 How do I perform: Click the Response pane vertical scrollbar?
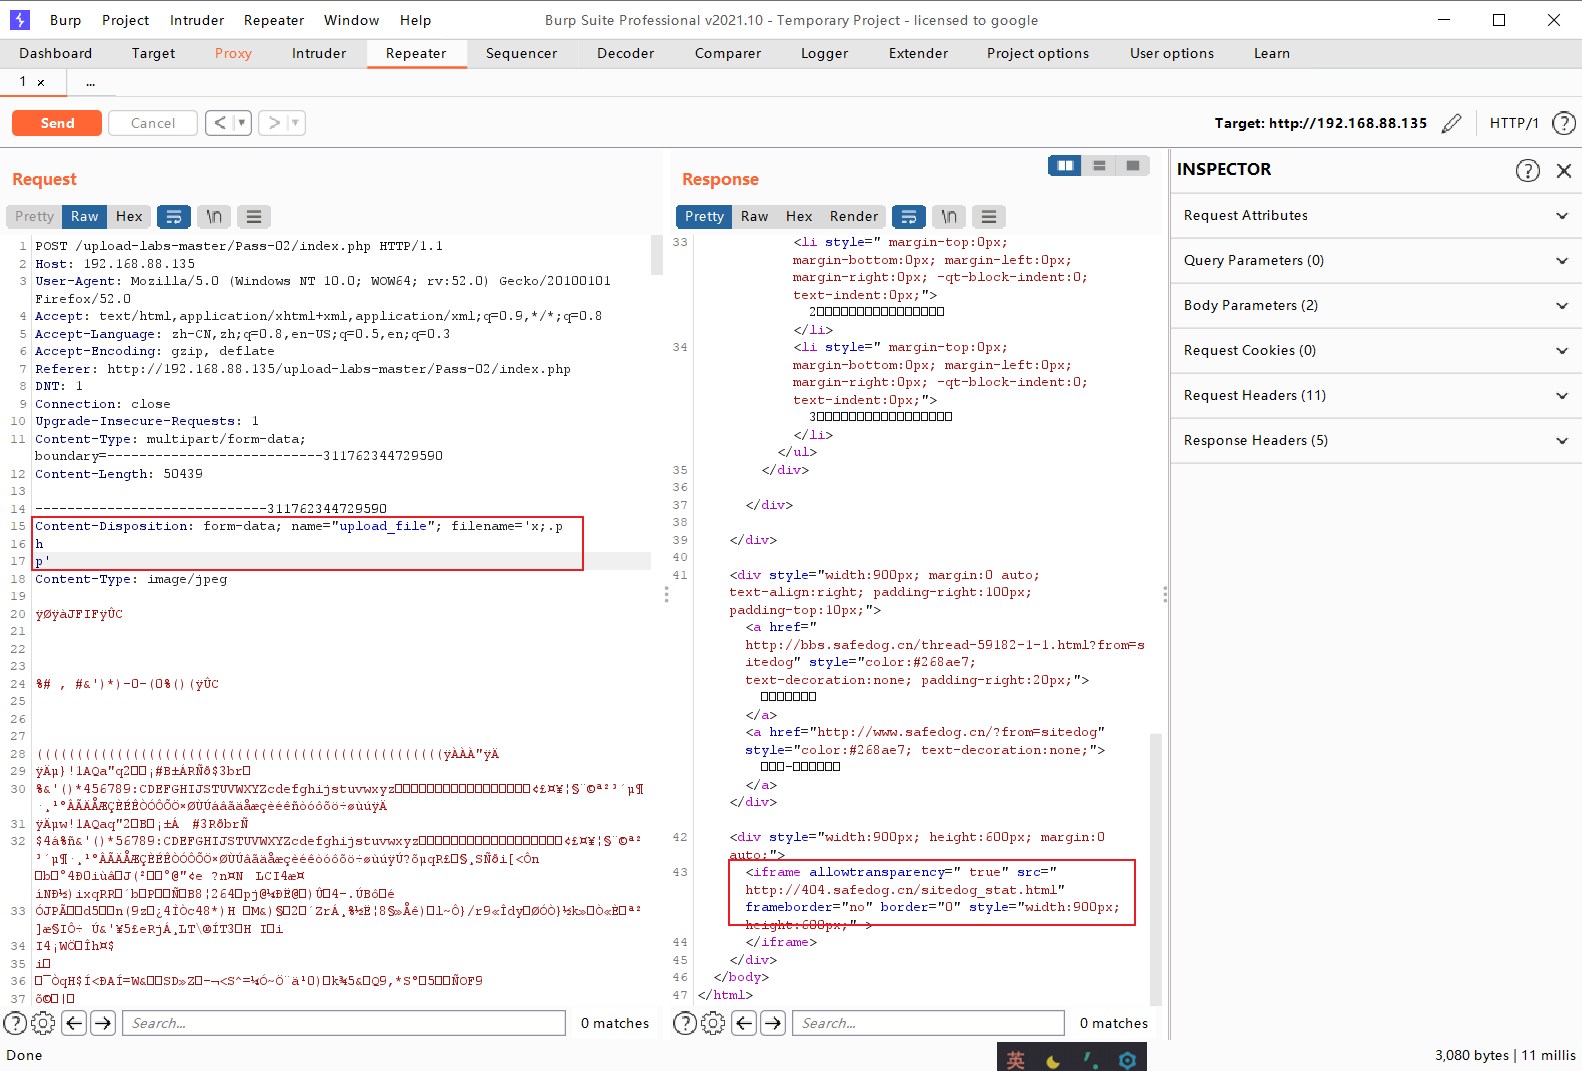click(1156, 868)
